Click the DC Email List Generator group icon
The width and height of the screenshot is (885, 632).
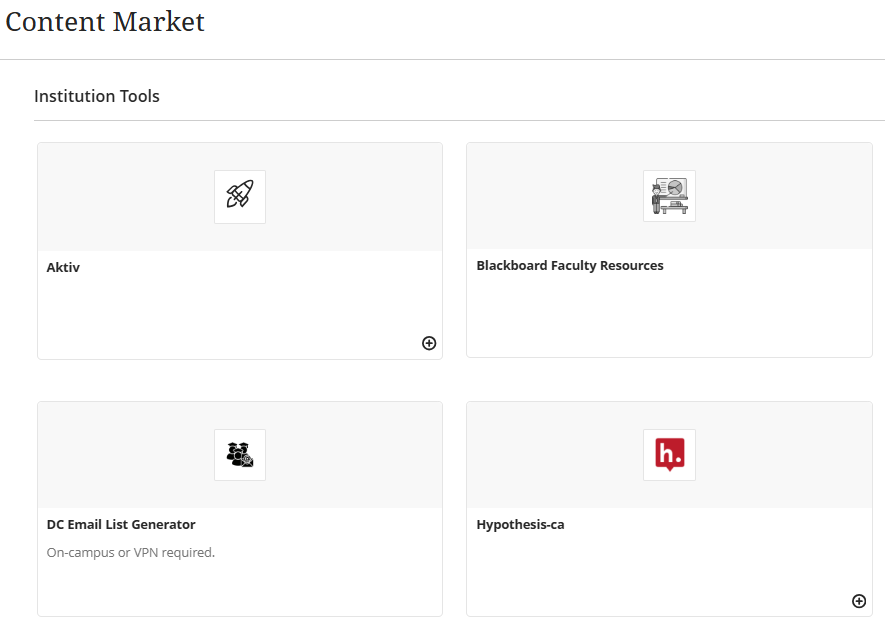[239, 454]
